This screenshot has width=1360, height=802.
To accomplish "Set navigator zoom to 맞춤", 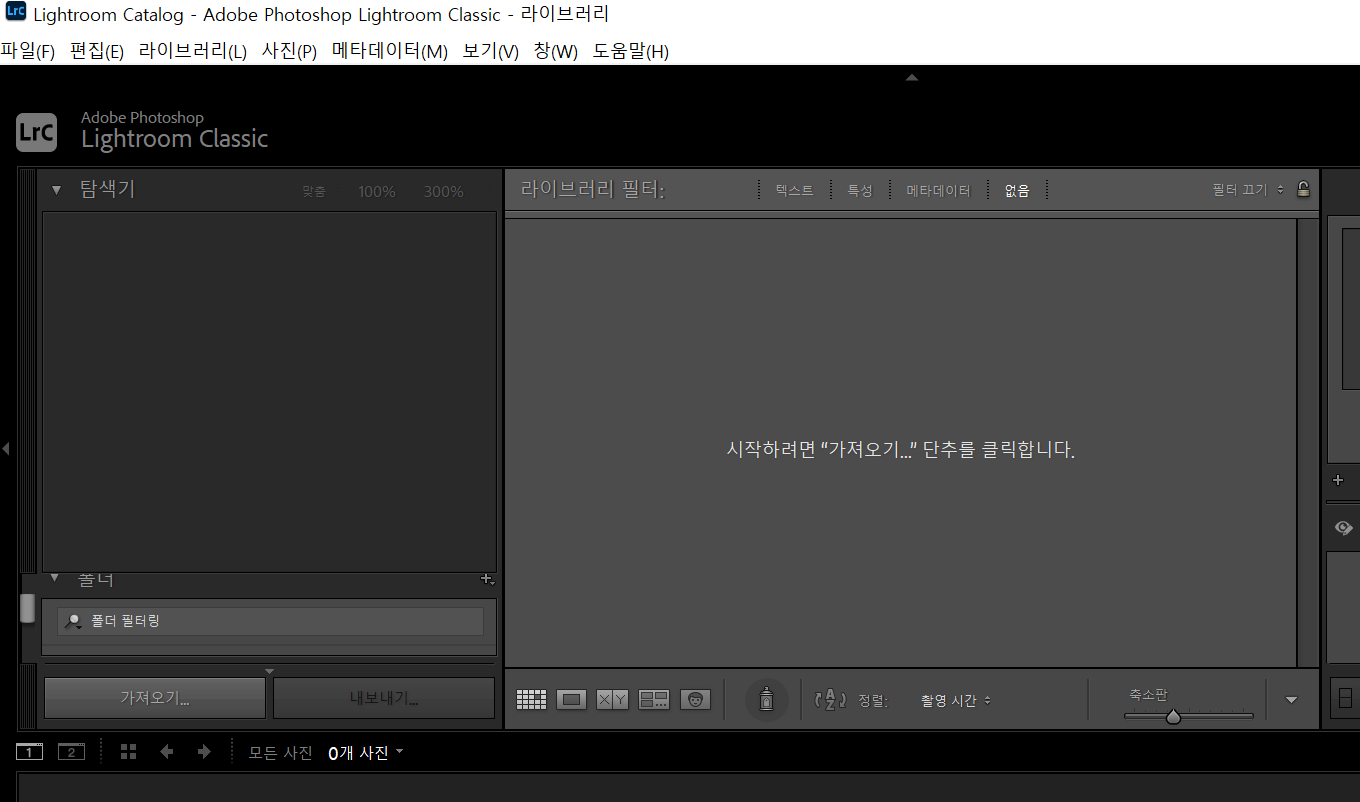I will pyautogui.click(x=314, y=191).
